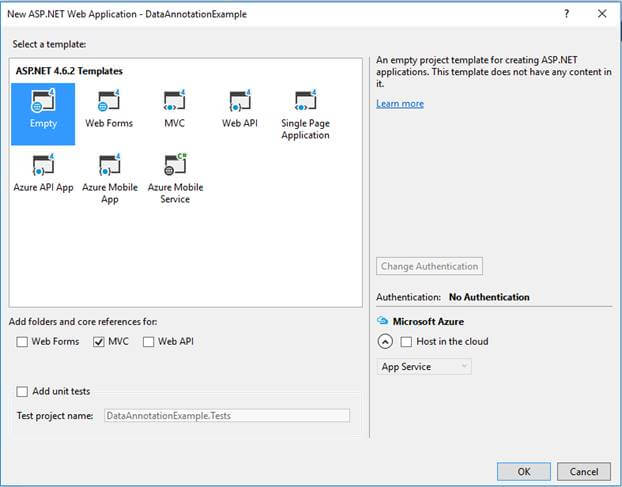Click the empty project template description text
The height and width of the screenshot is (487, 622).
(x=493, y=72)
